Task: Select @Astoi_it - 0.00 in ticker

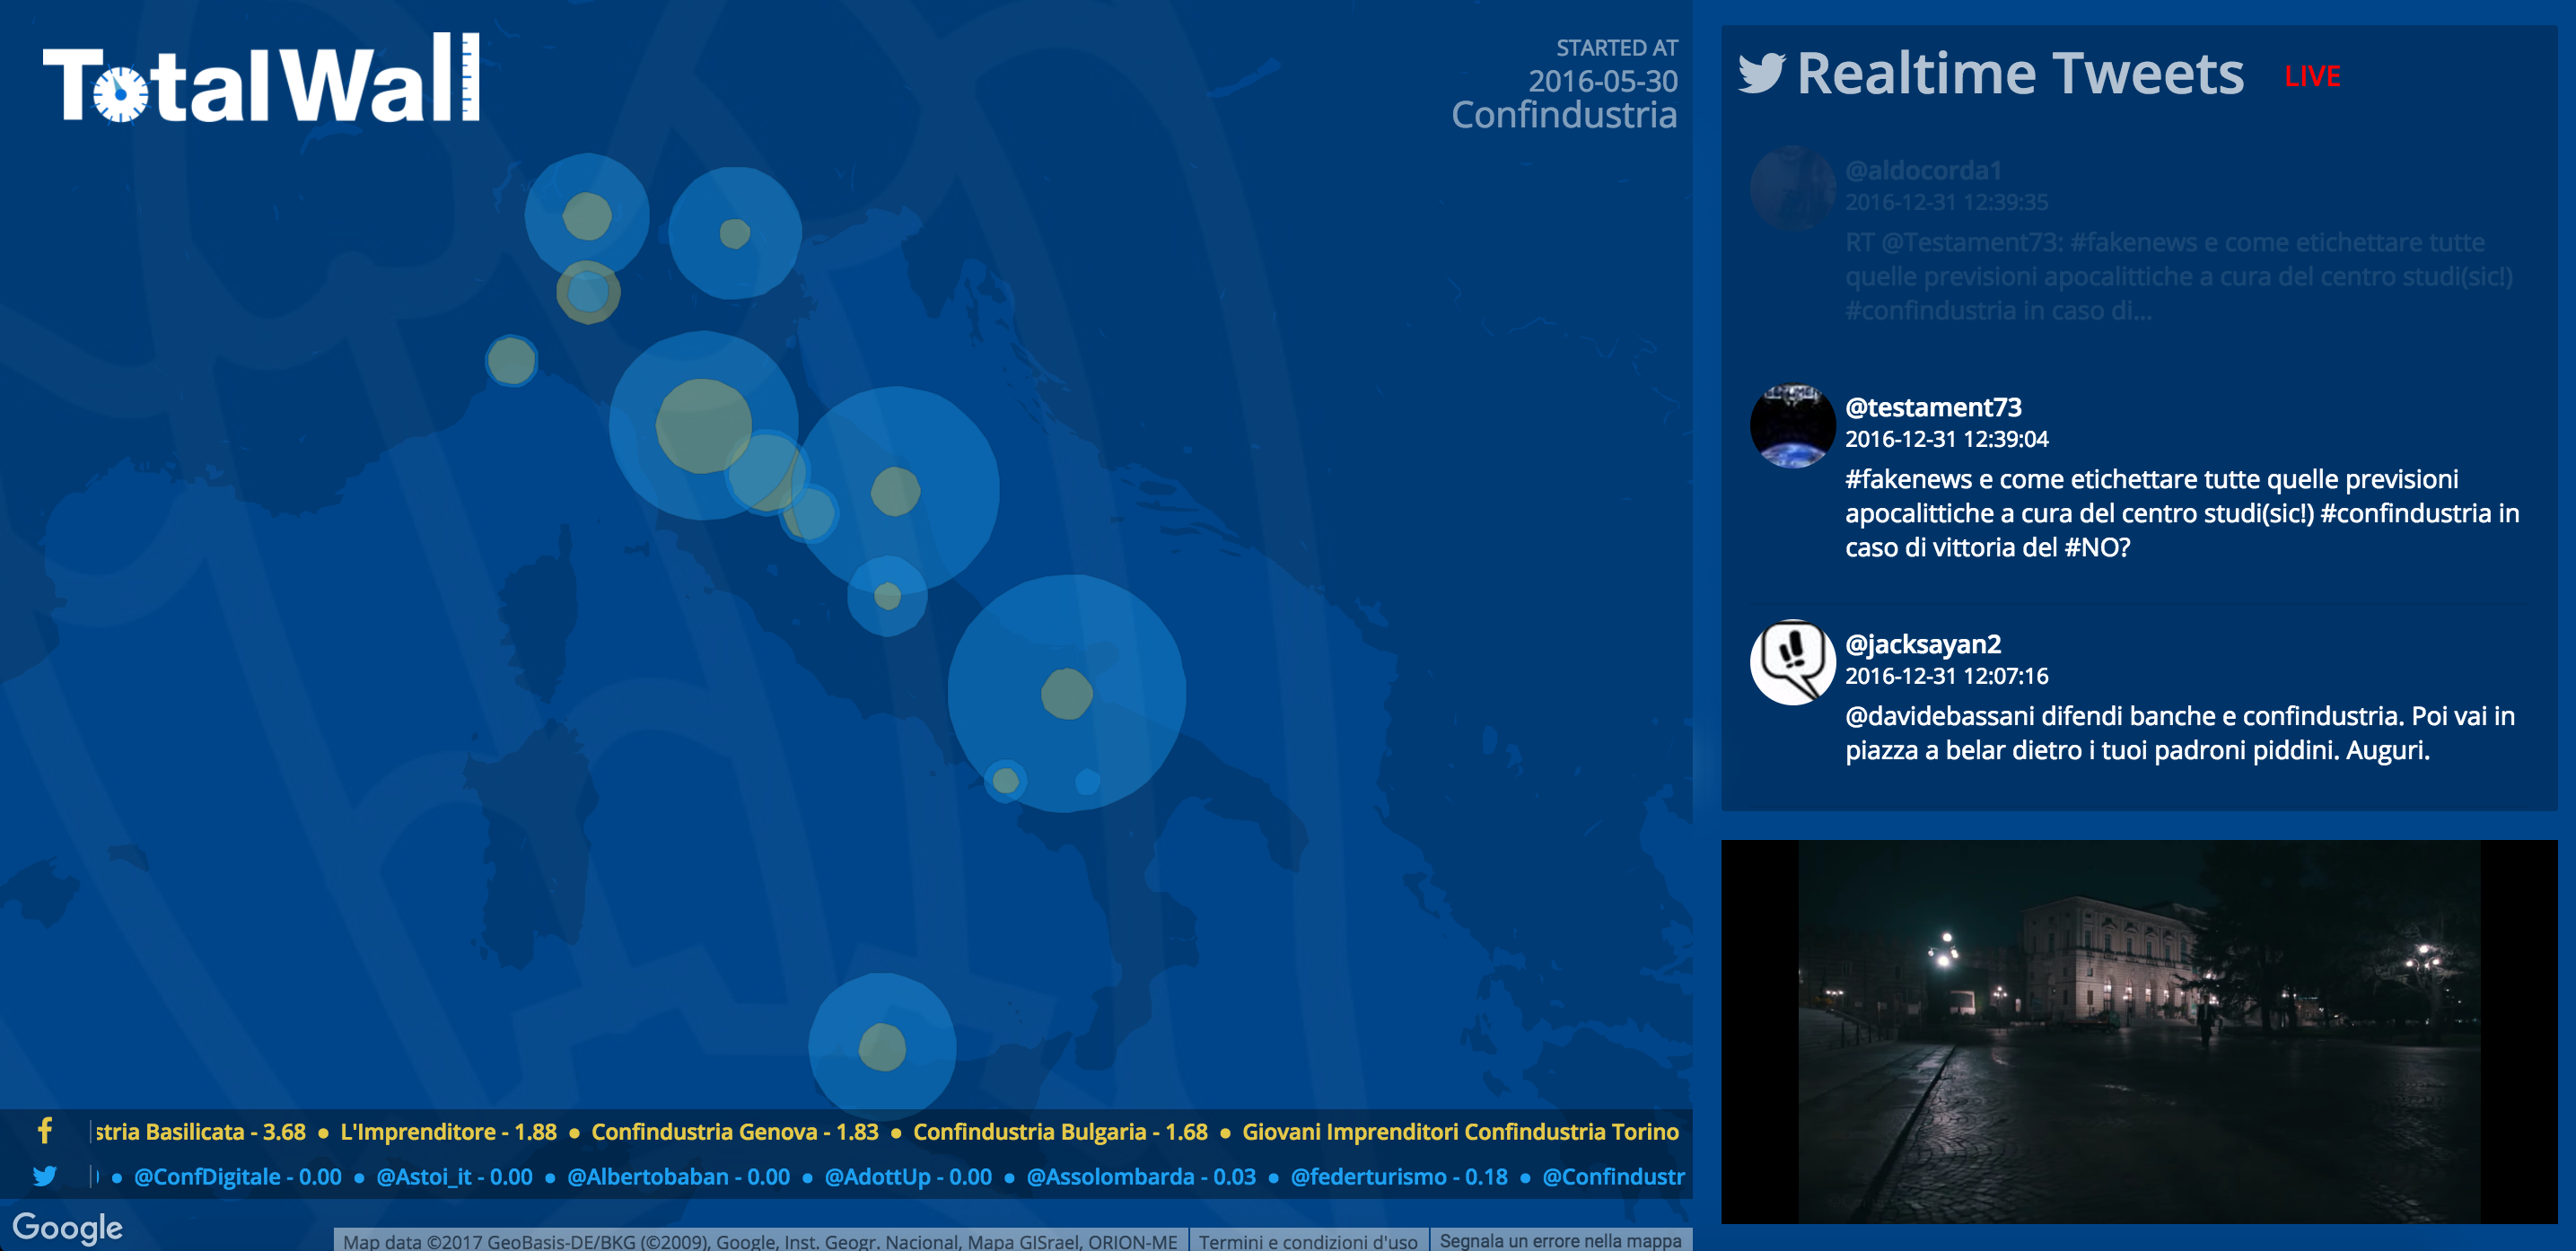Action: tap(454, 1177)
